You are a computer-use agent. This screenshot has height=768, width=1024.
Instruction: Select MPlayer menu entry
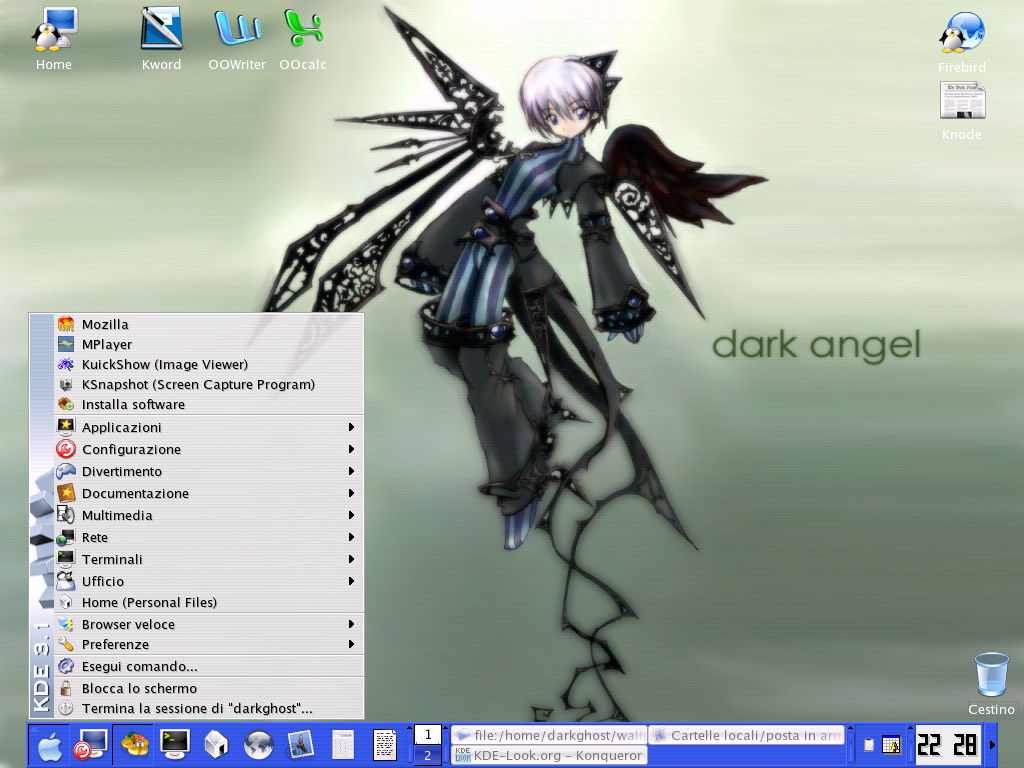tap(209, 345)
